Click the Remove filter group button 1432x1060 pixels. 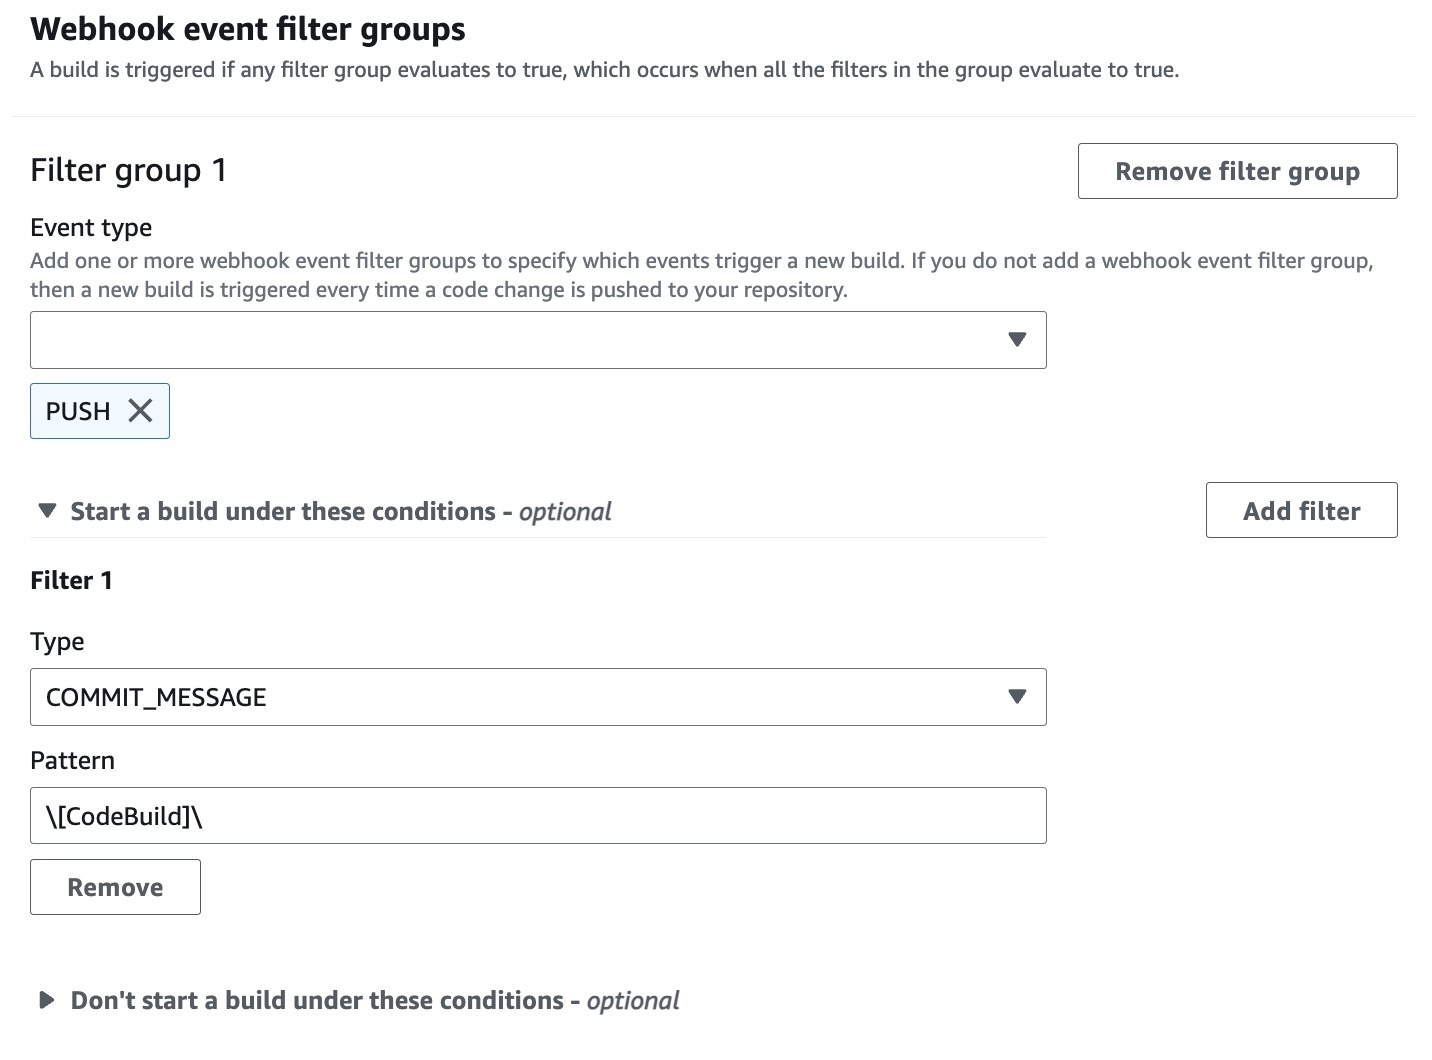pyautogui.click(x=1237, y=171)
